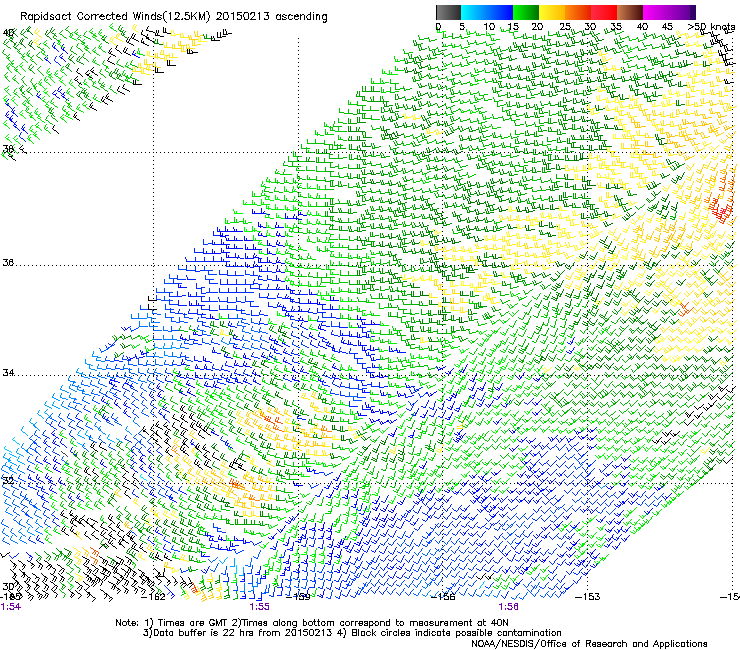Click the word 'ascending' in the title

tap(302, 17)
